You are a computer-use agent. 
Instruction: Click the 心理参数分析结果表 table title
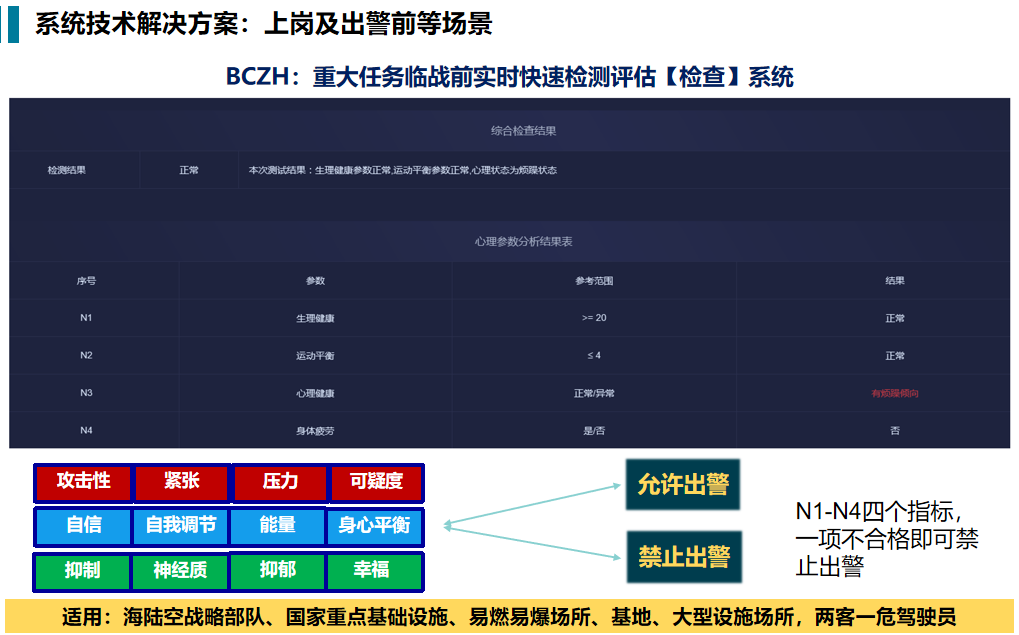(523, 242)
